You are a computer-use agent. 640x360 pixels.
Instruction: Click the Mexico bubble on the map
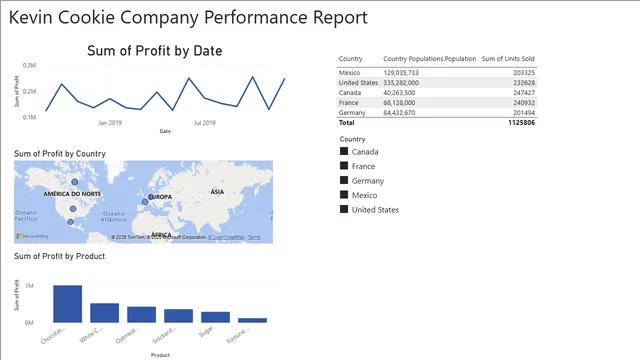(x=71, y=222)
